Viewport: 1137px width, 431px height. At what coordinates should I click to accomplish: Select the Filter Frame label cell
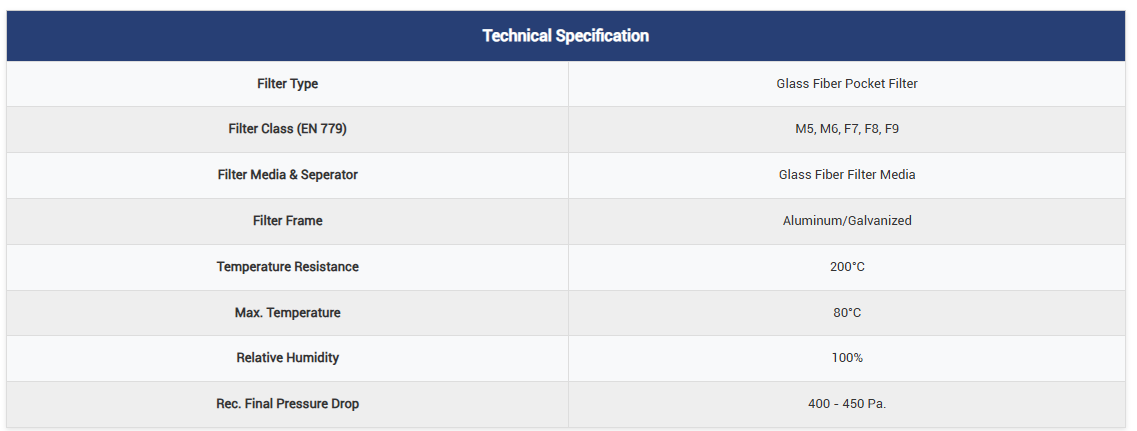coord(287,221)
